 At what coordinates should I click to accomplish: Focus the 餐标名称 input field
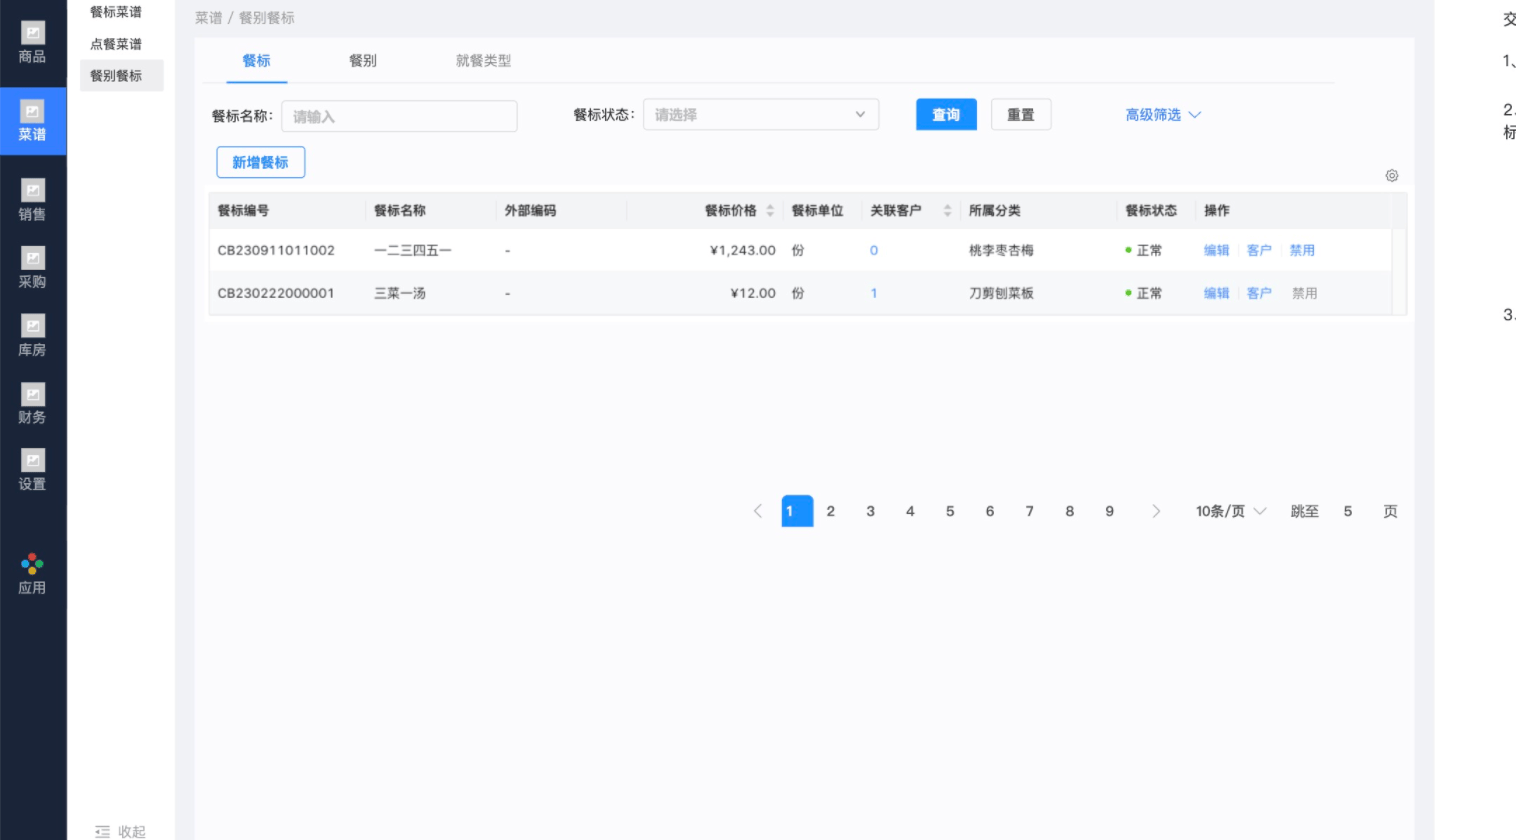tap(399, 116)
